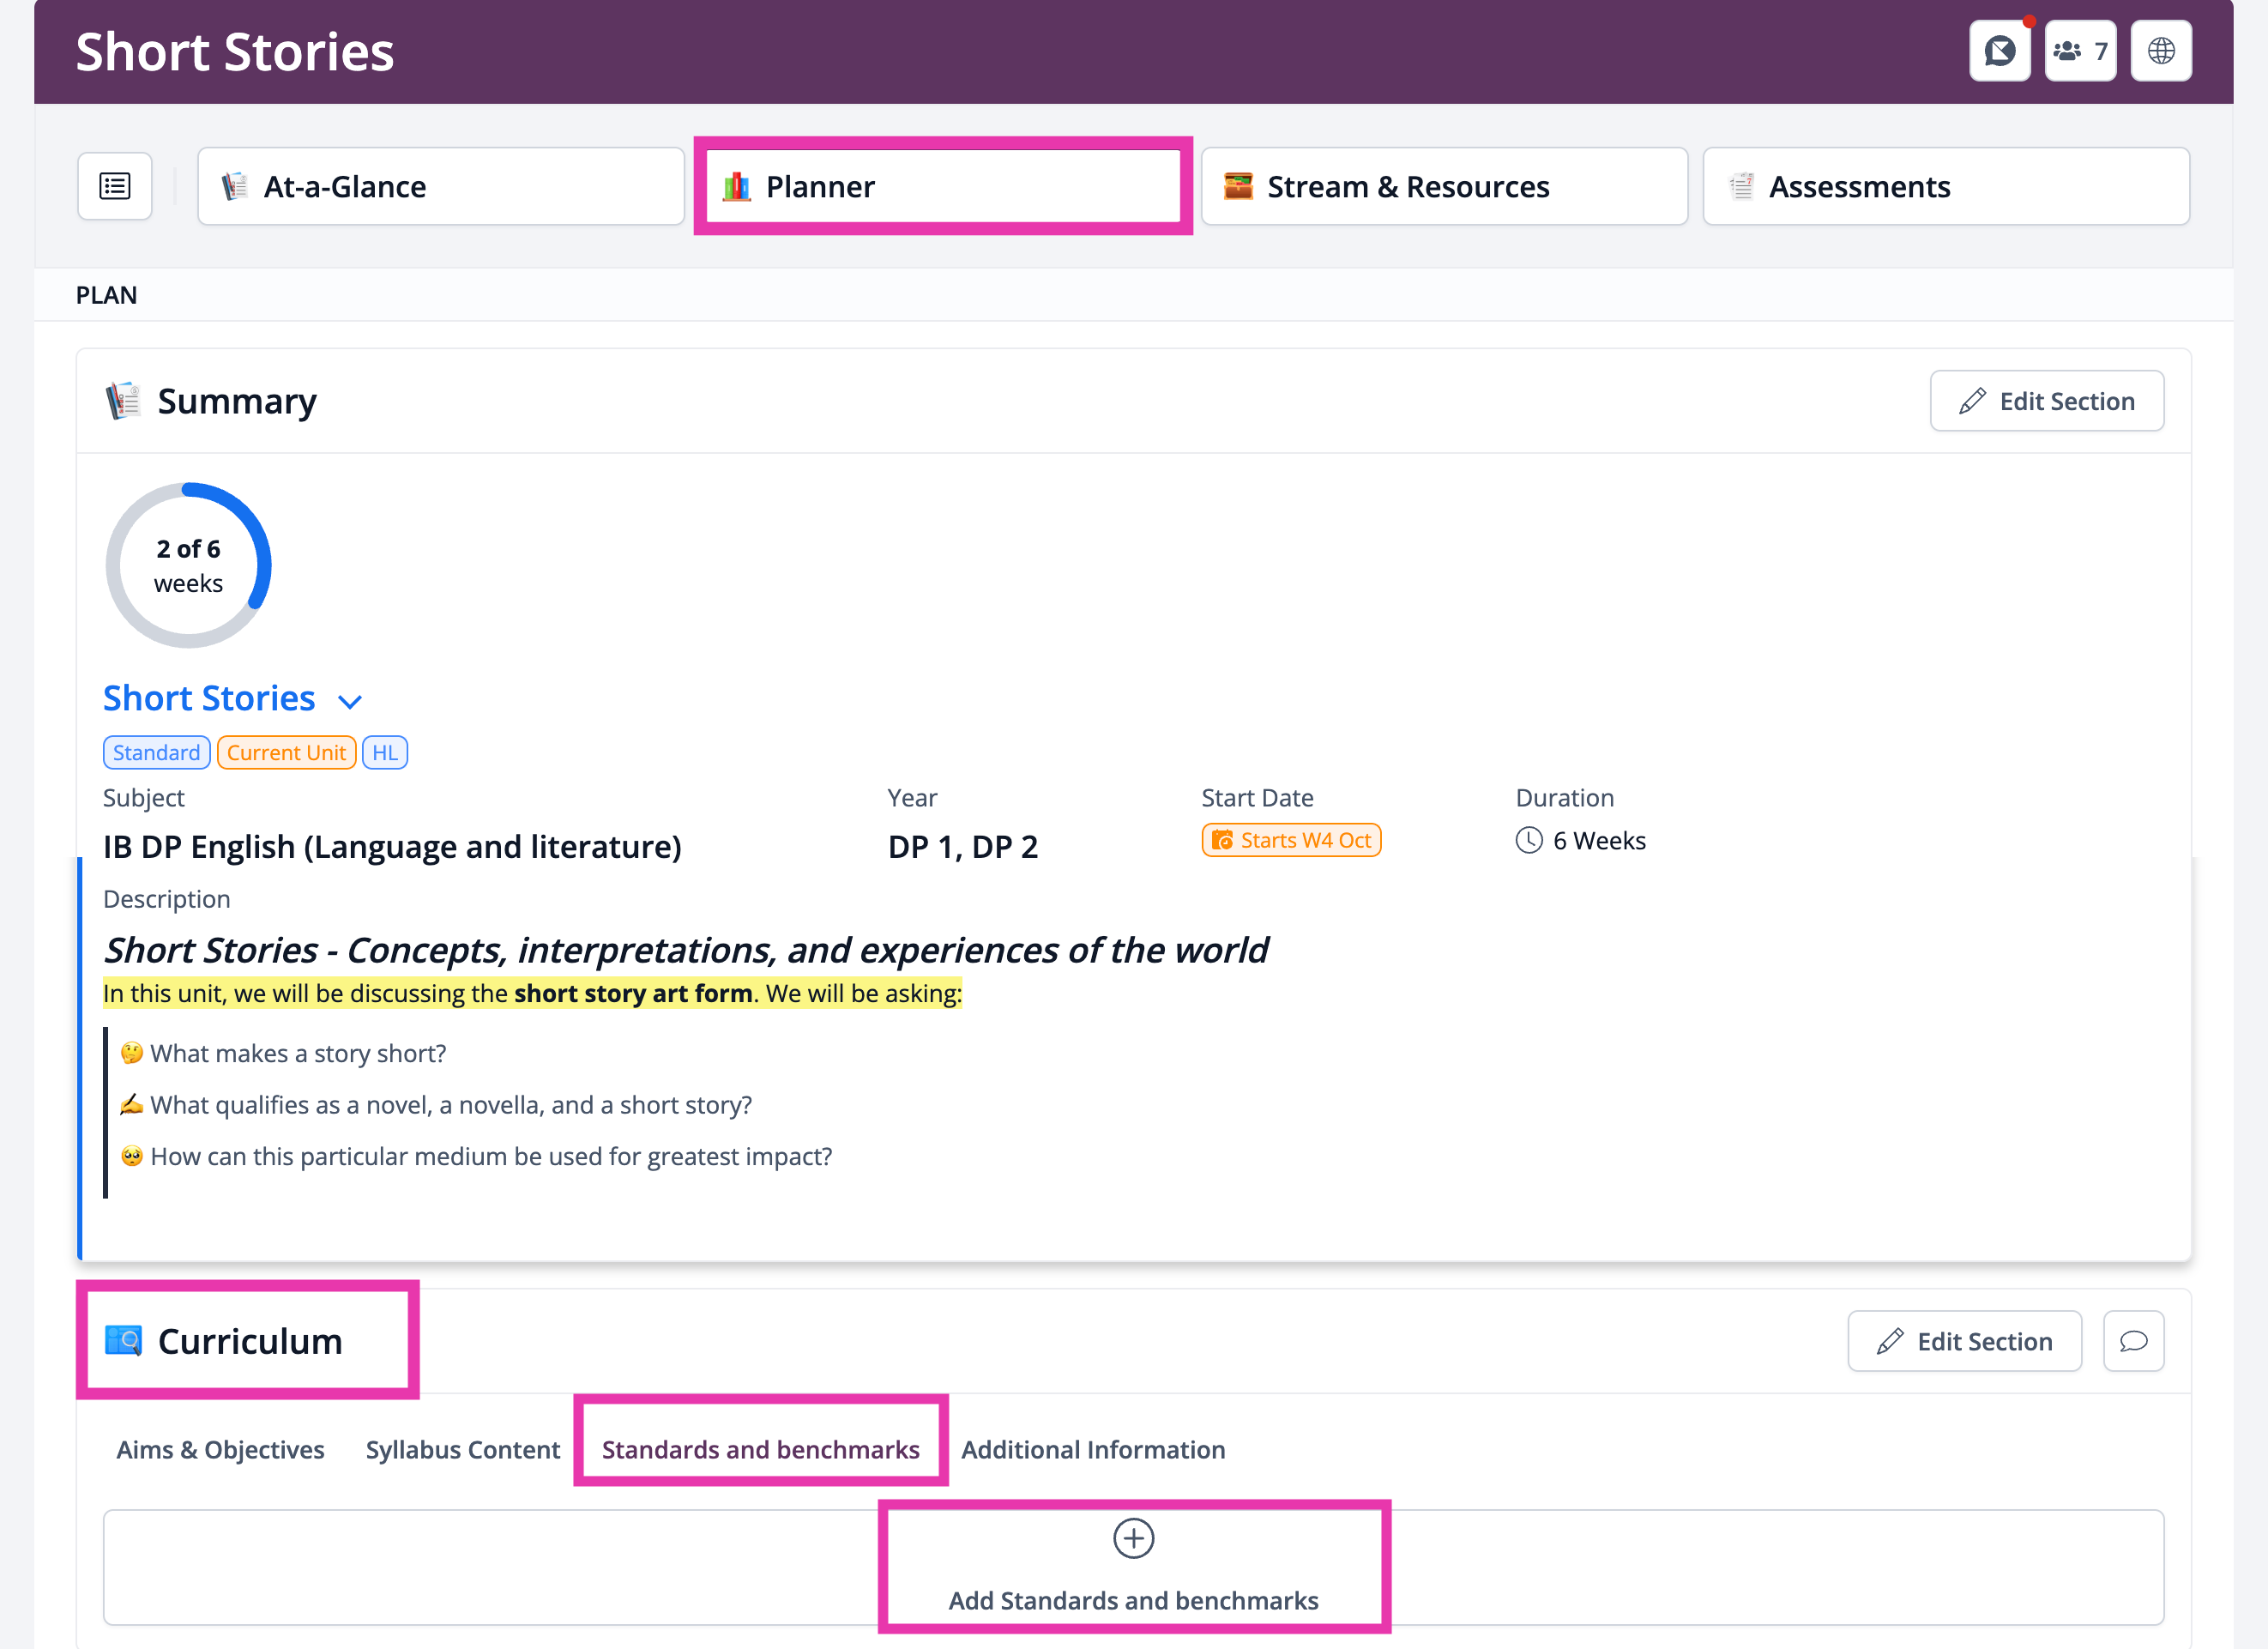Open the blue Short Stories unit link
This screenshot has width=2268, height=1649.
coord(209,698)
